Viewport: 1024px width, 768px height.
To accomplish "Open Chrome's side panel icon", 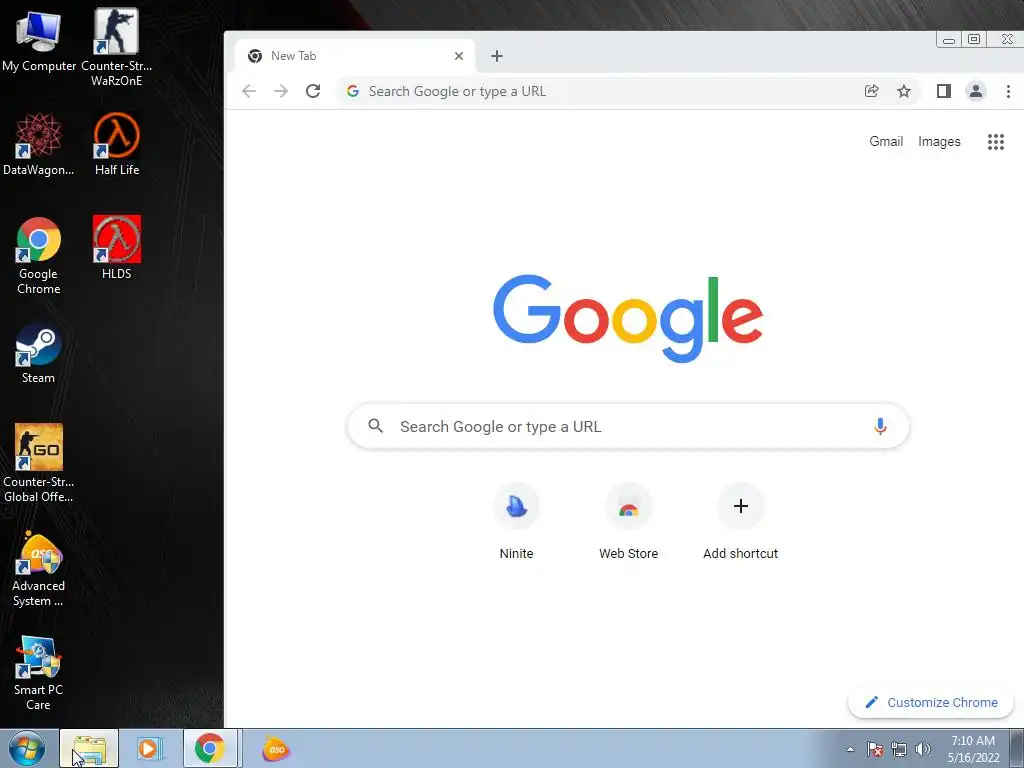I will point(944,91).
